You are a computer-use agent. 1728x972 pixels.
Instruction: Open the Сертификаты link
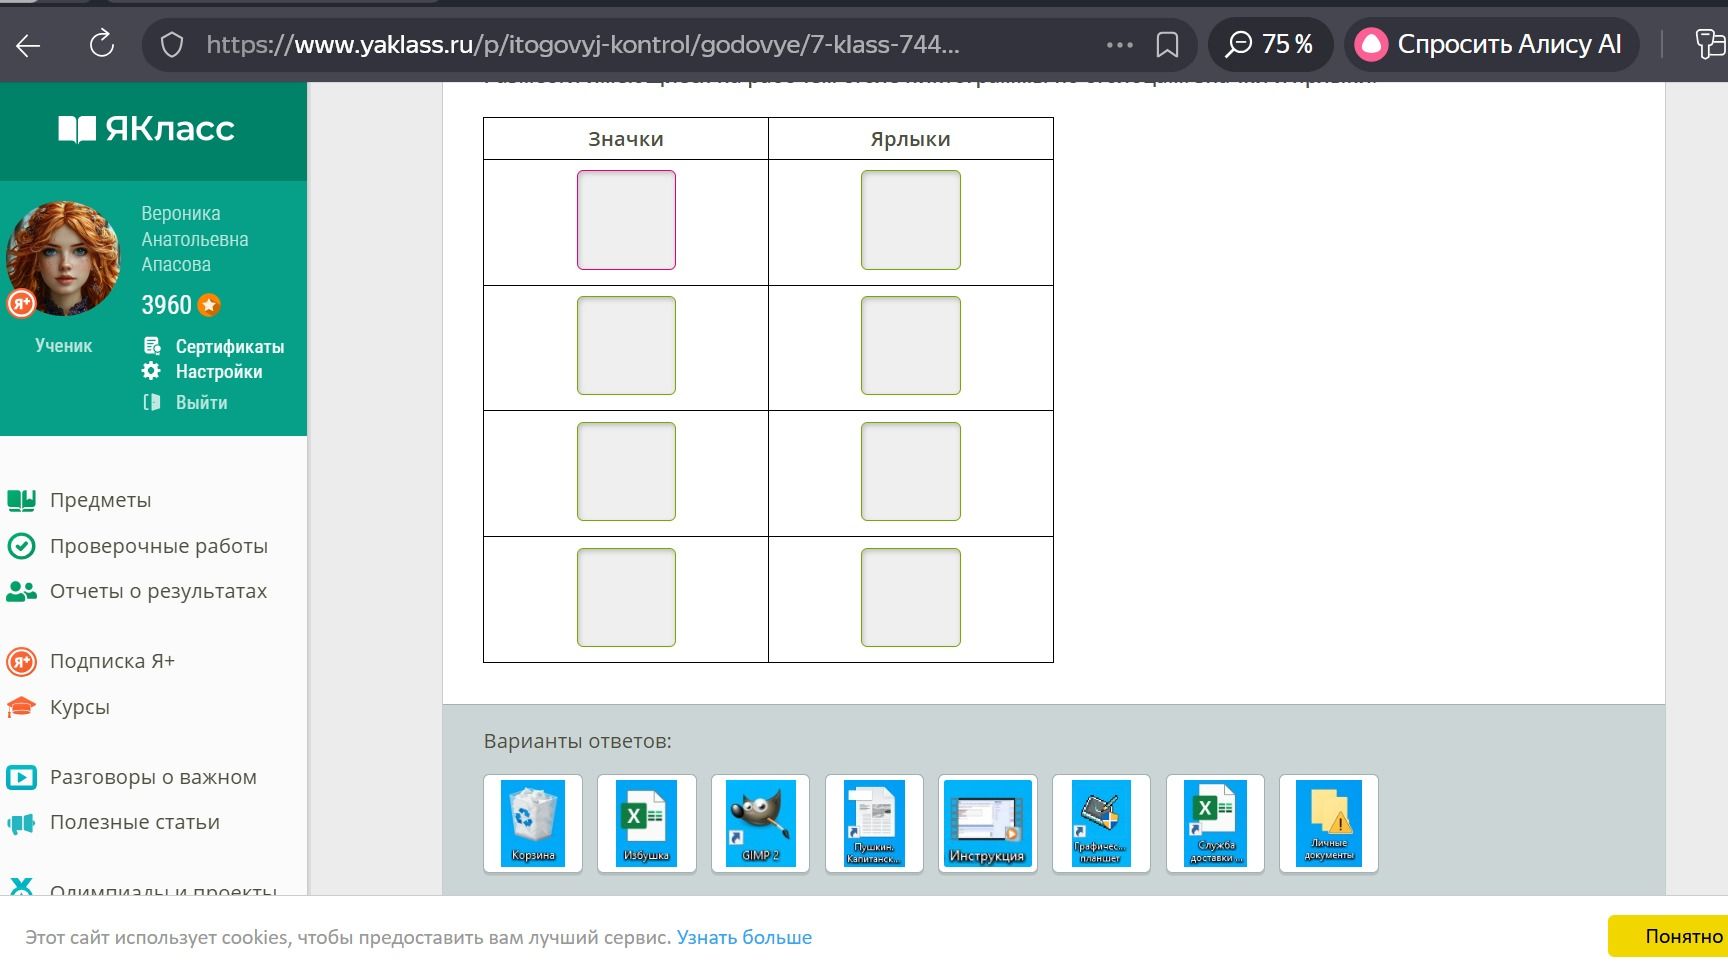(x=229, y=347)
